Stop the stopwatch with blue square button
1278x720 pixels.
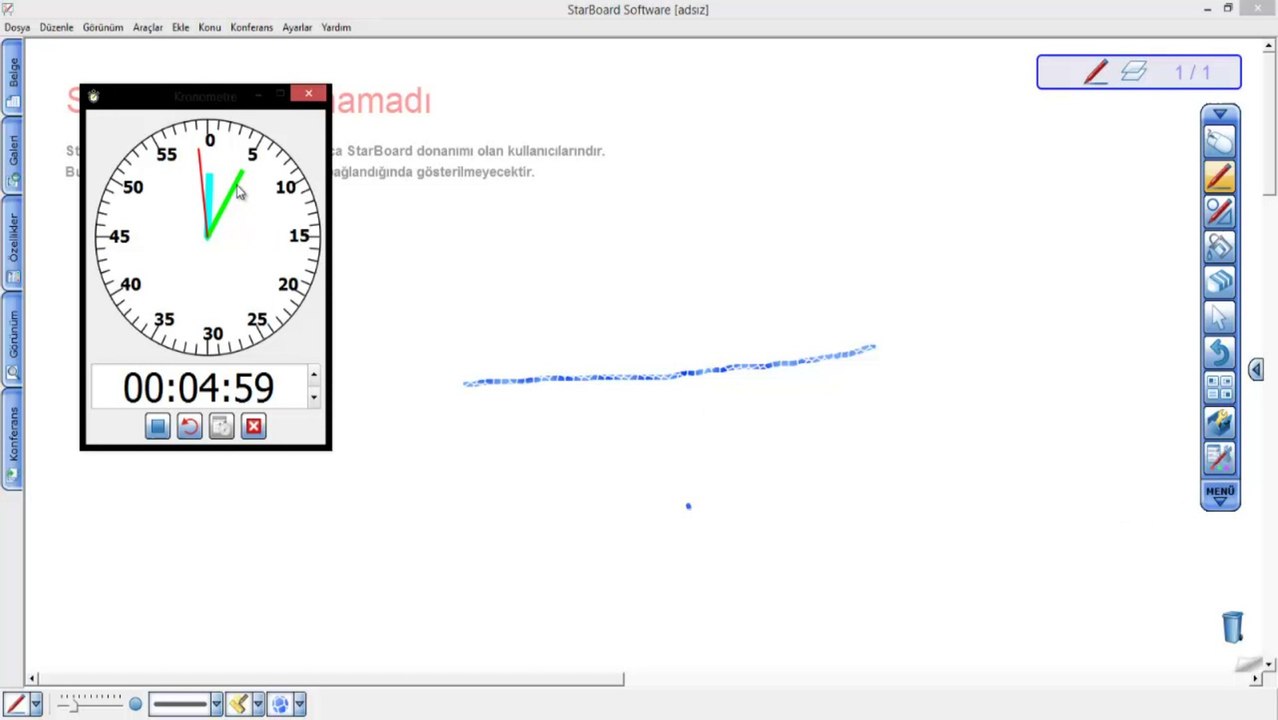coord(157,427)
